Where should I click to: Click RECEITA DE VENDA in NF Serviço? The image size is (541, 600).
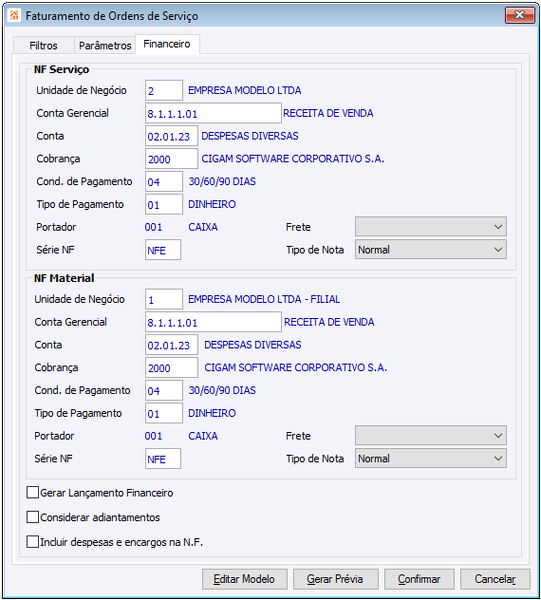(x=328, y=113)
